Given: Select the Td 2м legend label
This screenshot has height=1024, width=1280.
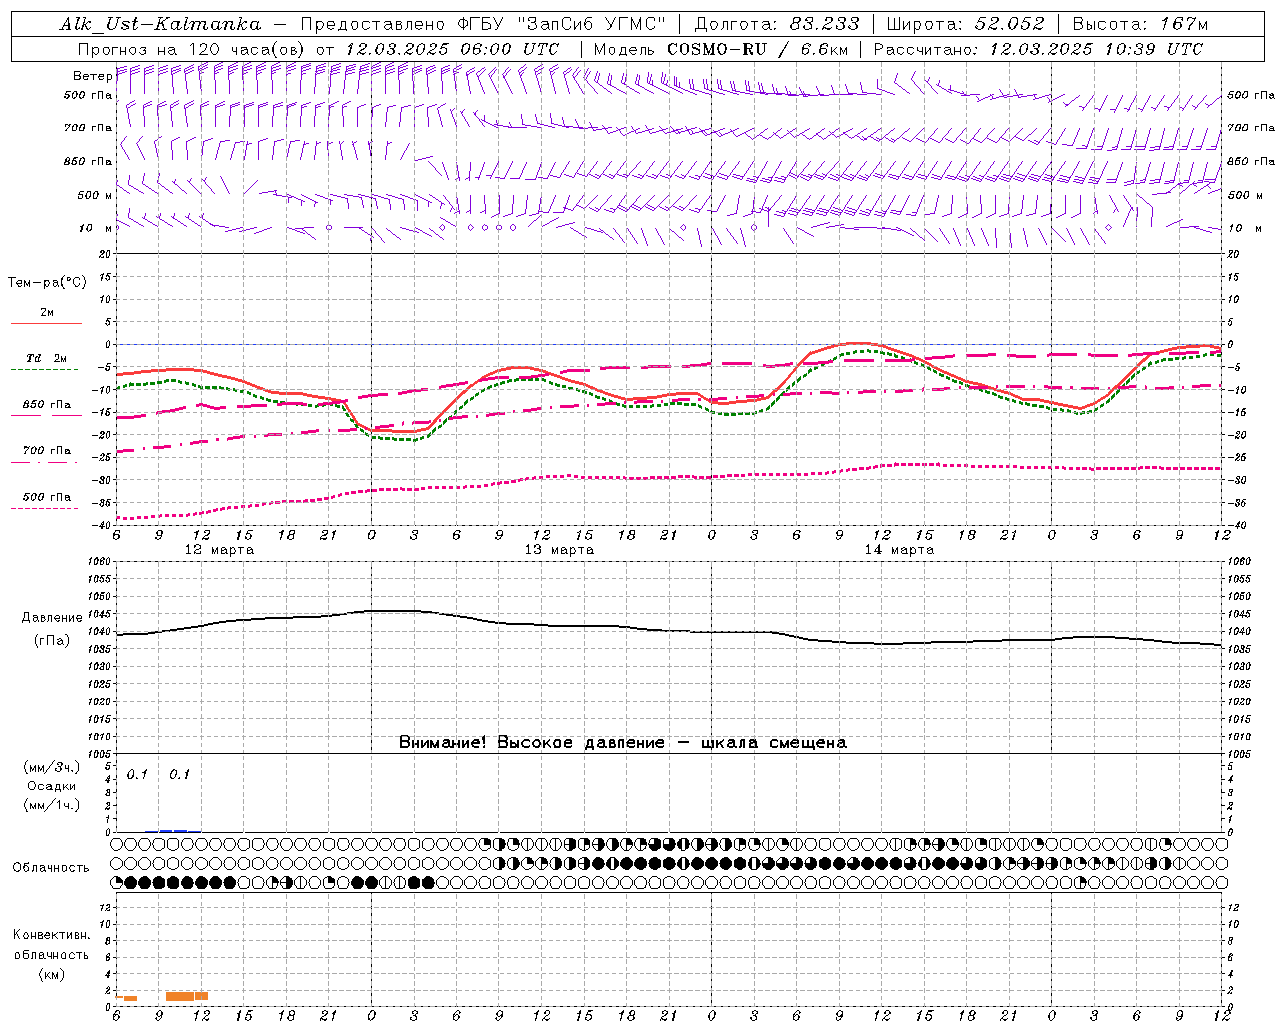Looking at the screenshot, I should pos(46,358).
